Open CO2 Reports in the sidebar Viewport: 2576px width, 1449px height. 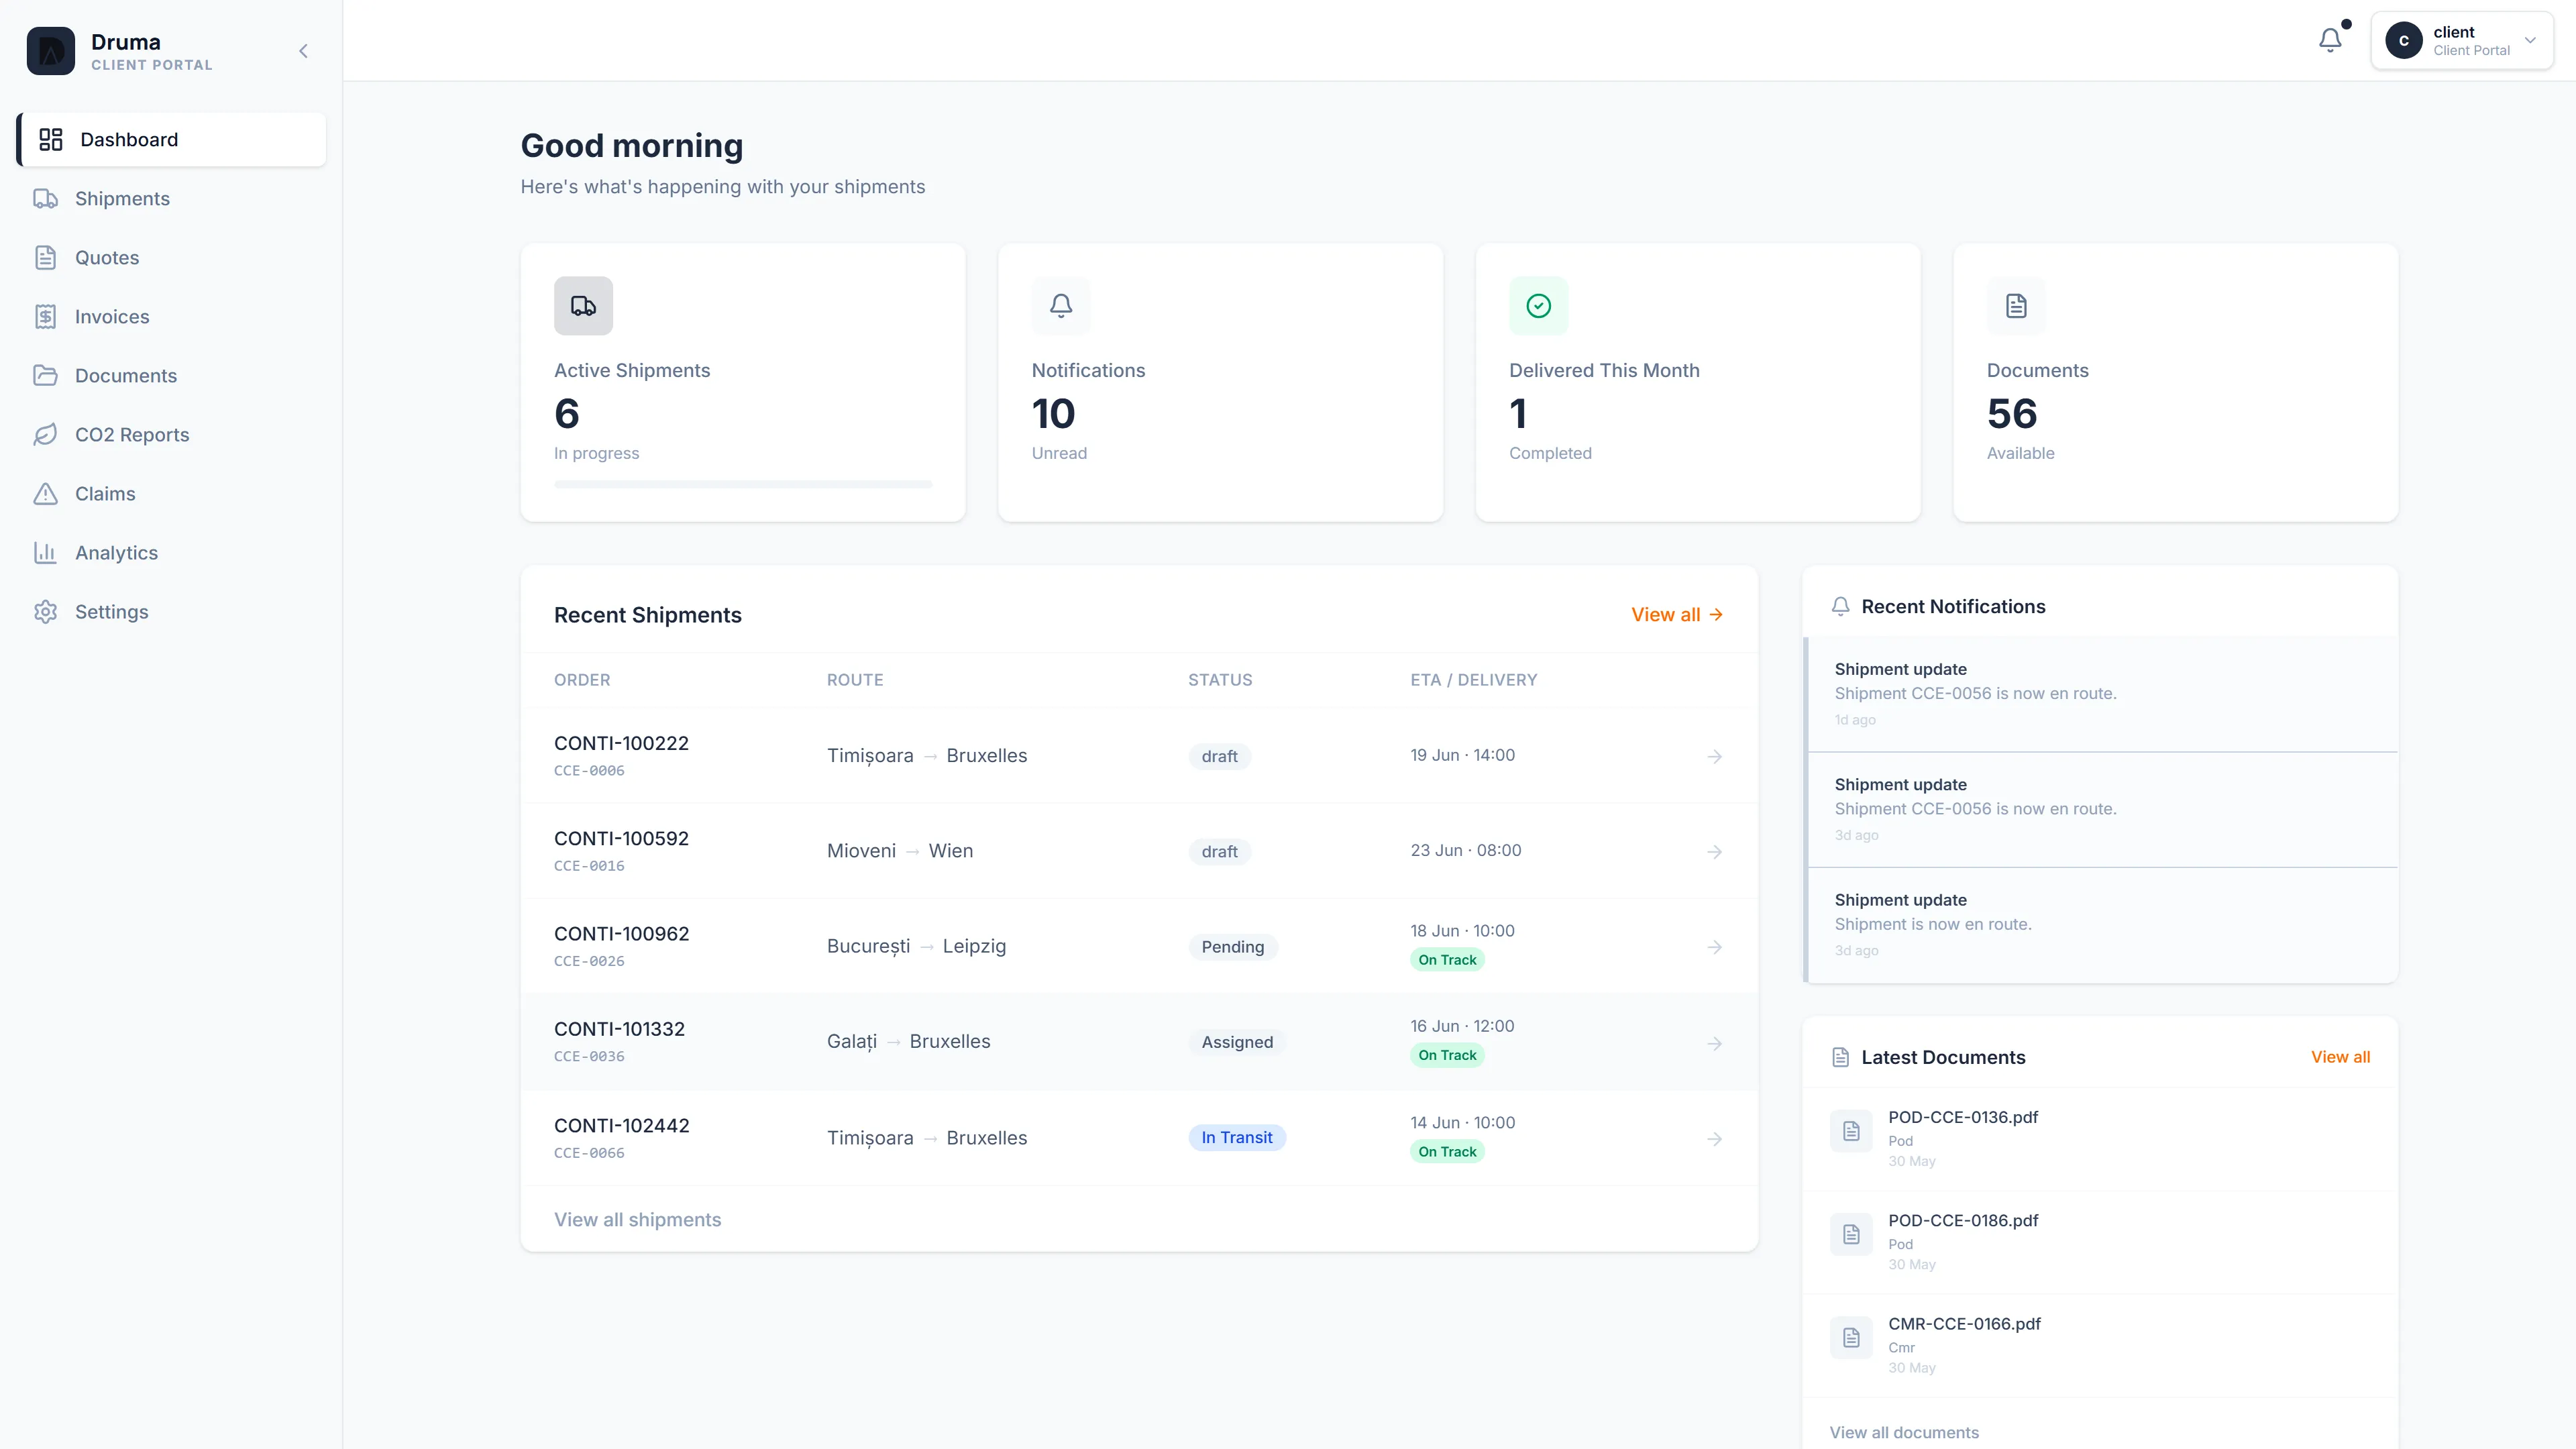point(171,434)
